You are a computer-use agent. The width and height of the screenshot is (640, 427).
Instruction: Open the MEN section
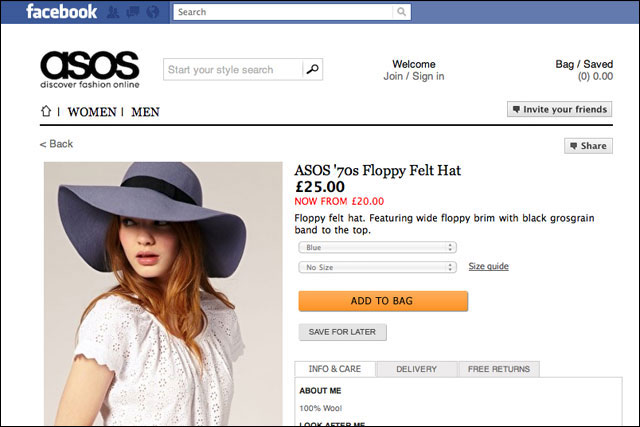coord(145,112)
